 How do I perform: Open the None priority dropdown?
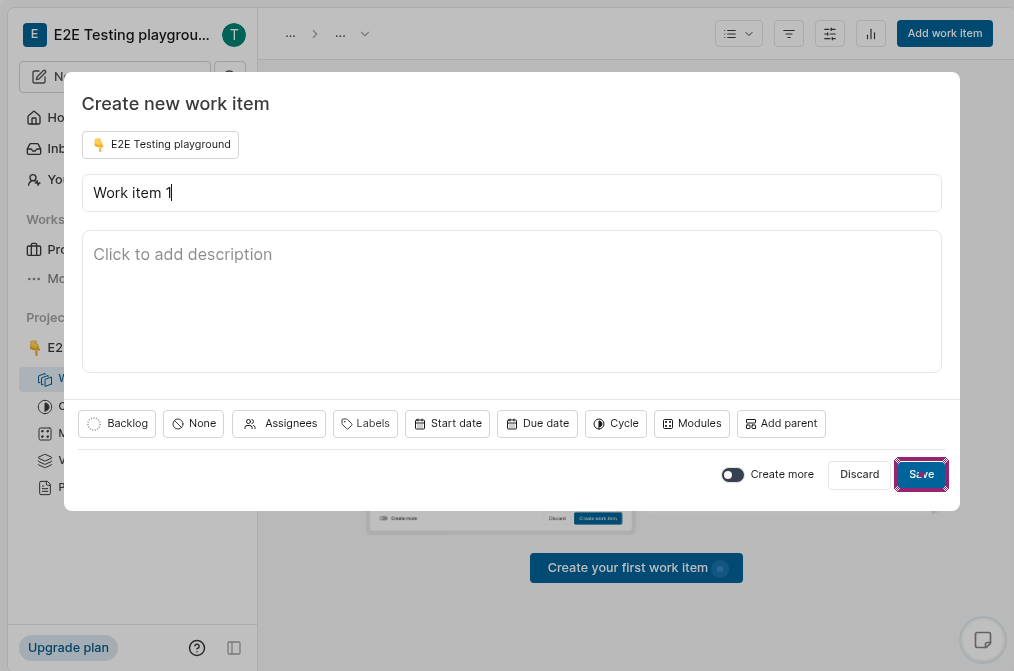tap(193, 424)
